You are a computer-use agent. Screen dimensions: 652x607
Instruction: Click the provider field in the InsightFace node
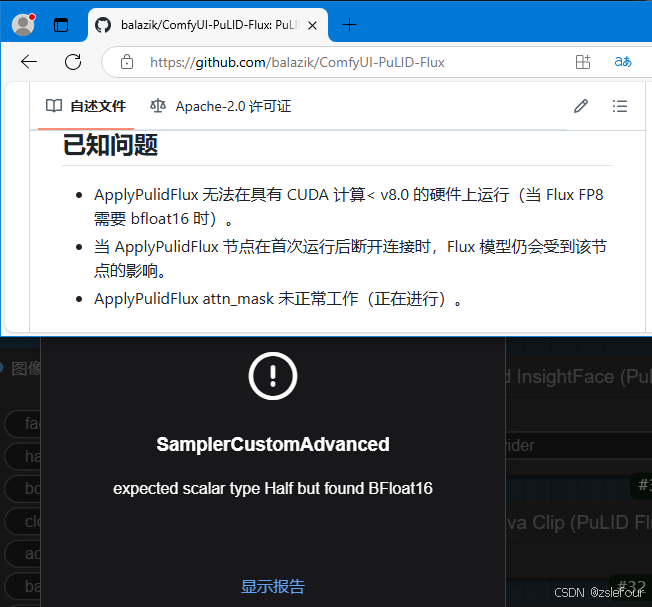pyautogui.click(x=579, y=446)
